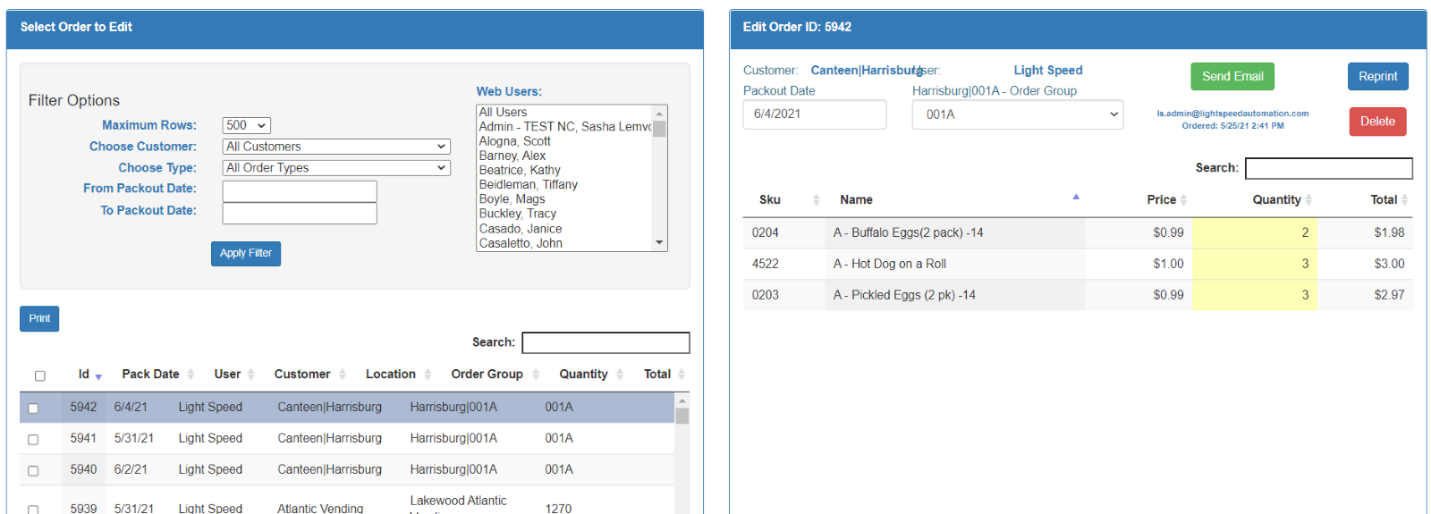Screen dimensions: 1431x514
Task: Edit quantity for Pickled Eggs row
Action: click(x=1254, y=295)
